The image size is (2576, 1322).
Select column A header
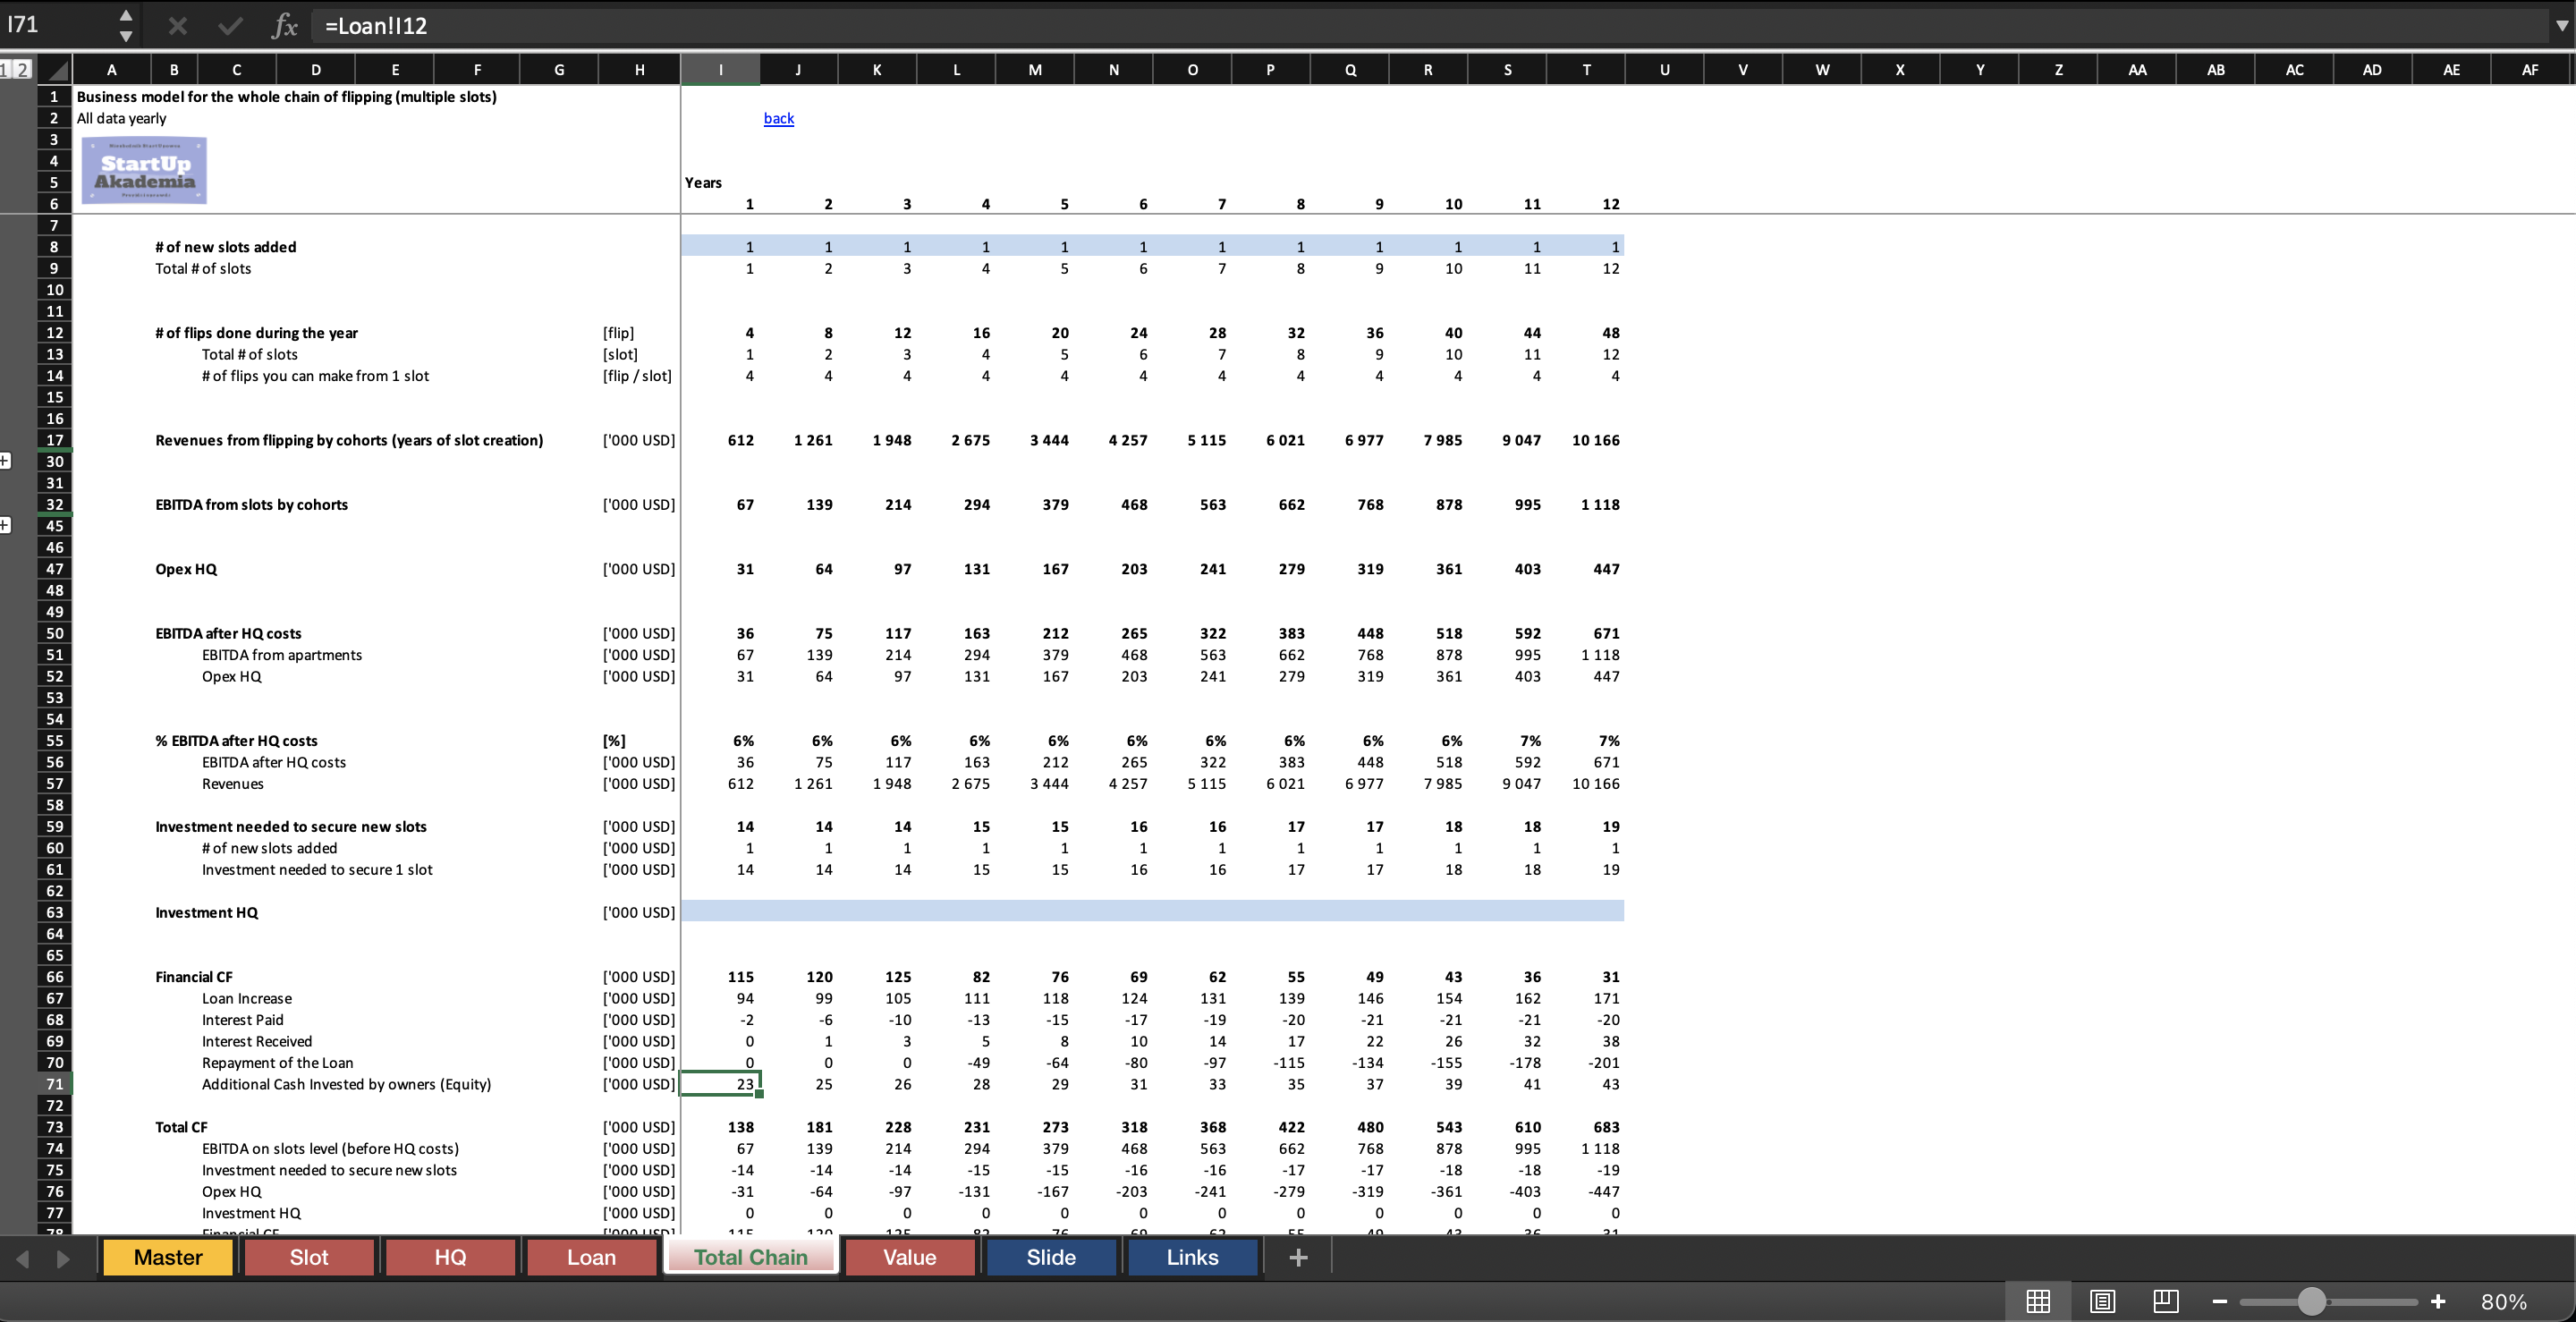[x=111, y=70]
